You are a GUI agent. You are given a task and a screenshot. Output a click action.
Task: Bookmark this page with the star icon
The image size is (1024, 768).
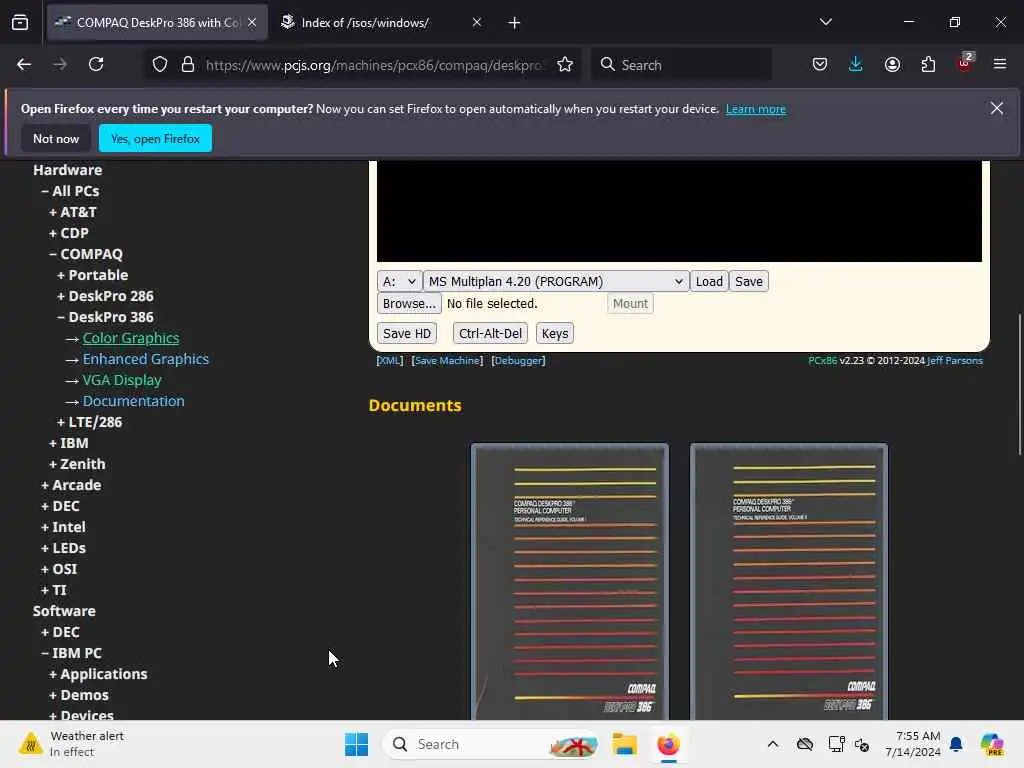pos(565,65)
